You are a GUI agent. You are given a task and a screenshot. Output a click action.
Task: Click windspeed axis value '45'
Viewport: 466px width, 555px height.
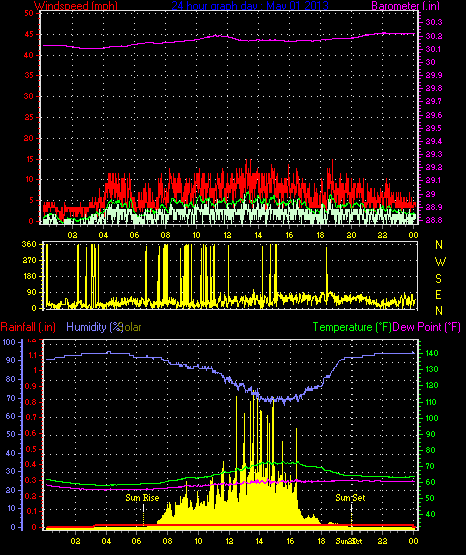point(29,34)
